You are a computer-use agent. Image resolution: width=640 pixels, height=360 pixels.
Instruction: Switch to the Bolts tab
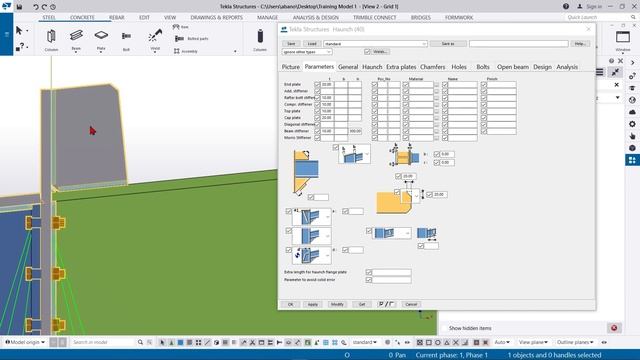point(483,67)
